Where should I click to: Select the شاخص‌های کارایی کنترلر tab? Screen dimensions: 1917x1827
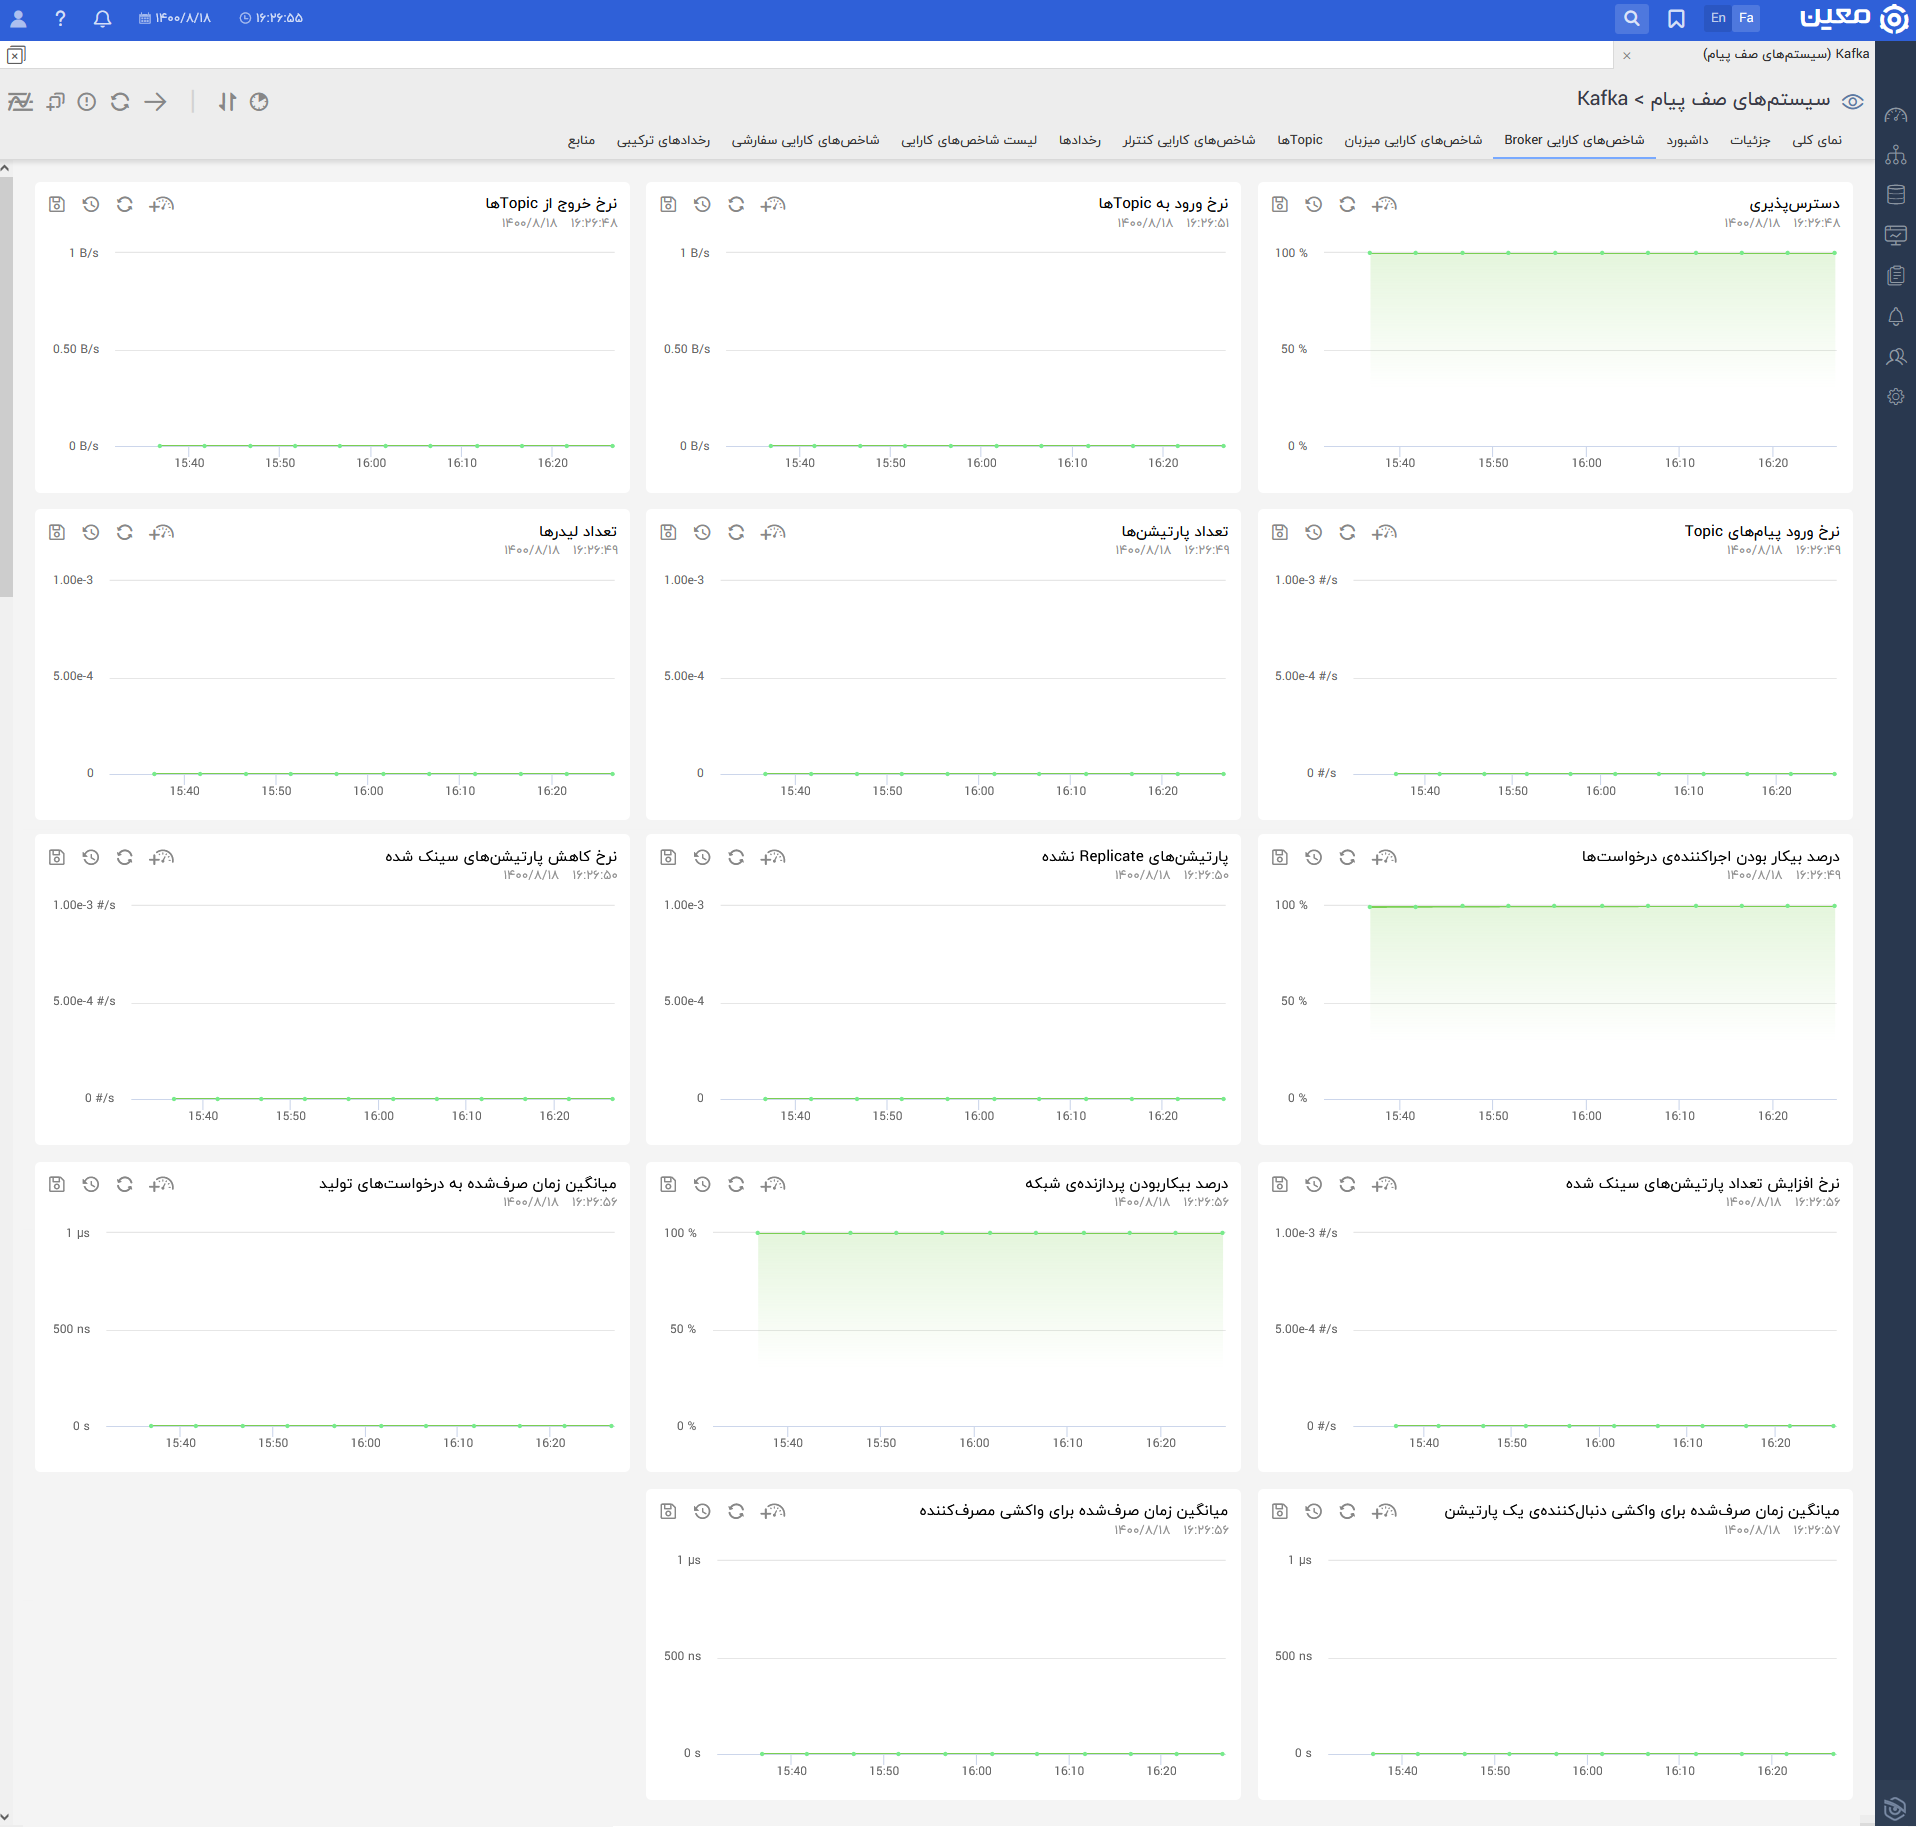coord(1188,140)
